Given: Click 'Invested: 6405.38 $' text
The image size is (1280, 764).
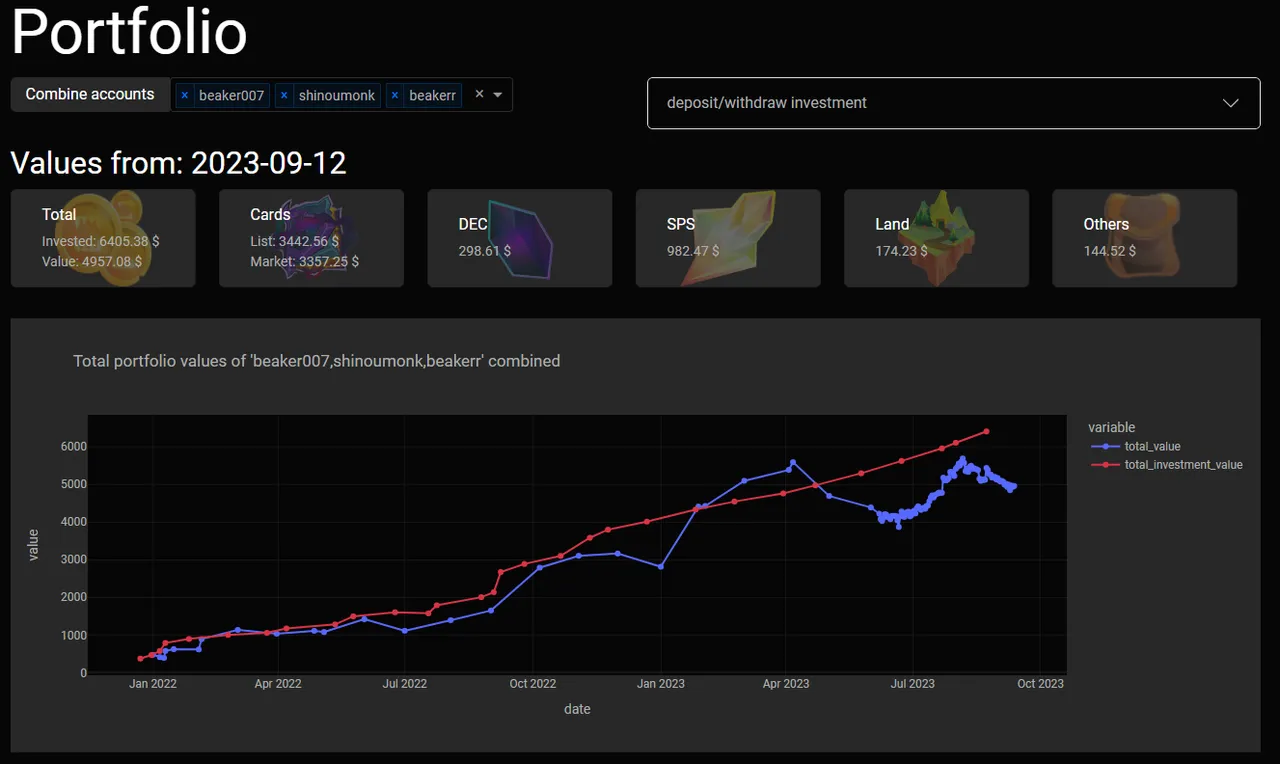Looking at the screenshot, I should [x=100, y=242].
